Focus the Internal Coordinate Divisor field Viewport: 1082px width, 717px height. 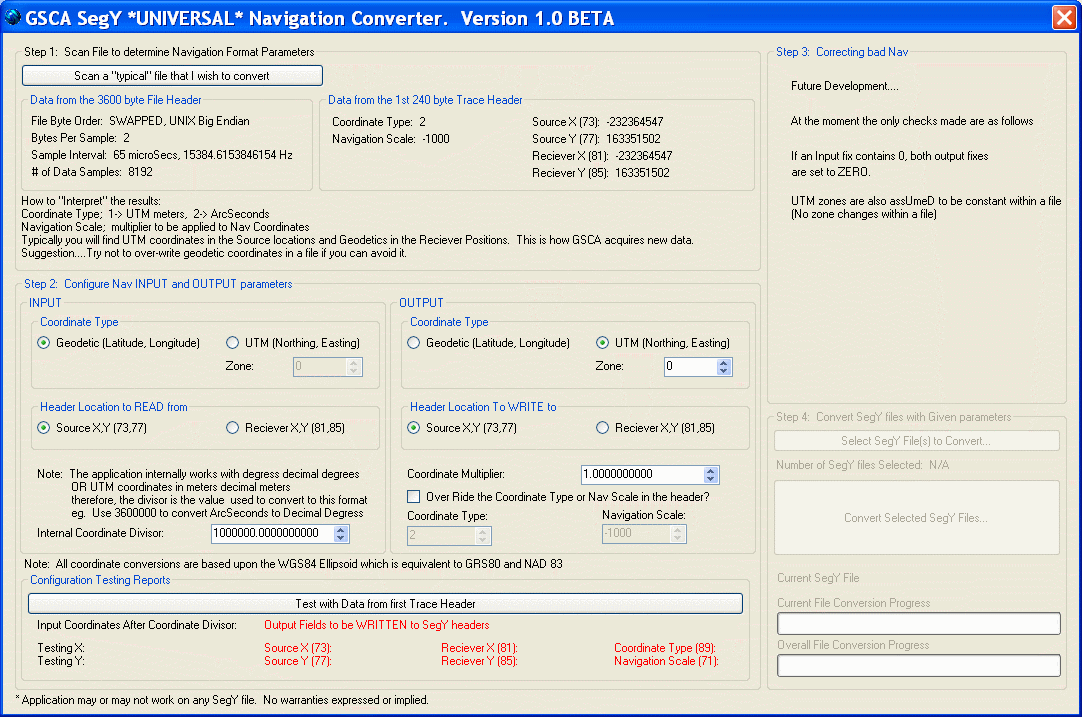click(x=273, y=533)
